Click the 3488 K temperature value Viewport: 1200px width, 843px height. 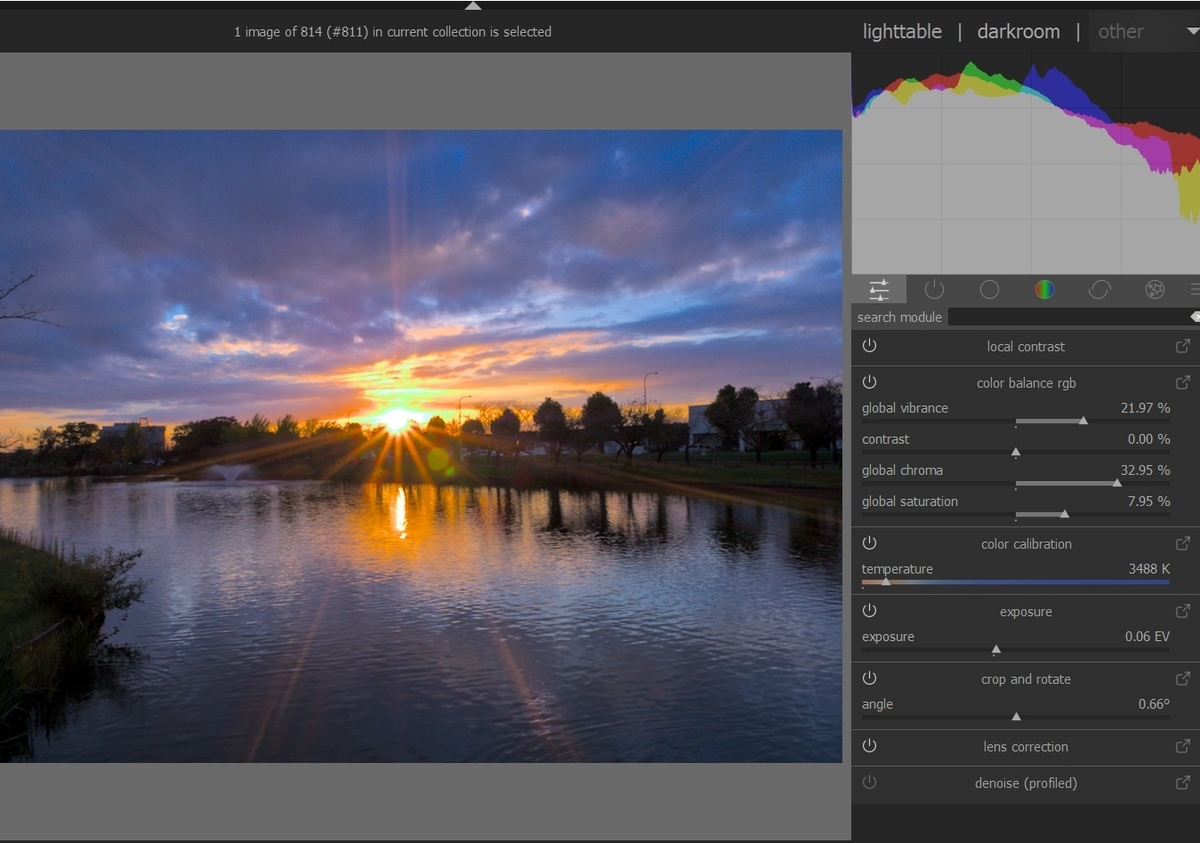pyautogui.click(x=1149, y=569)
